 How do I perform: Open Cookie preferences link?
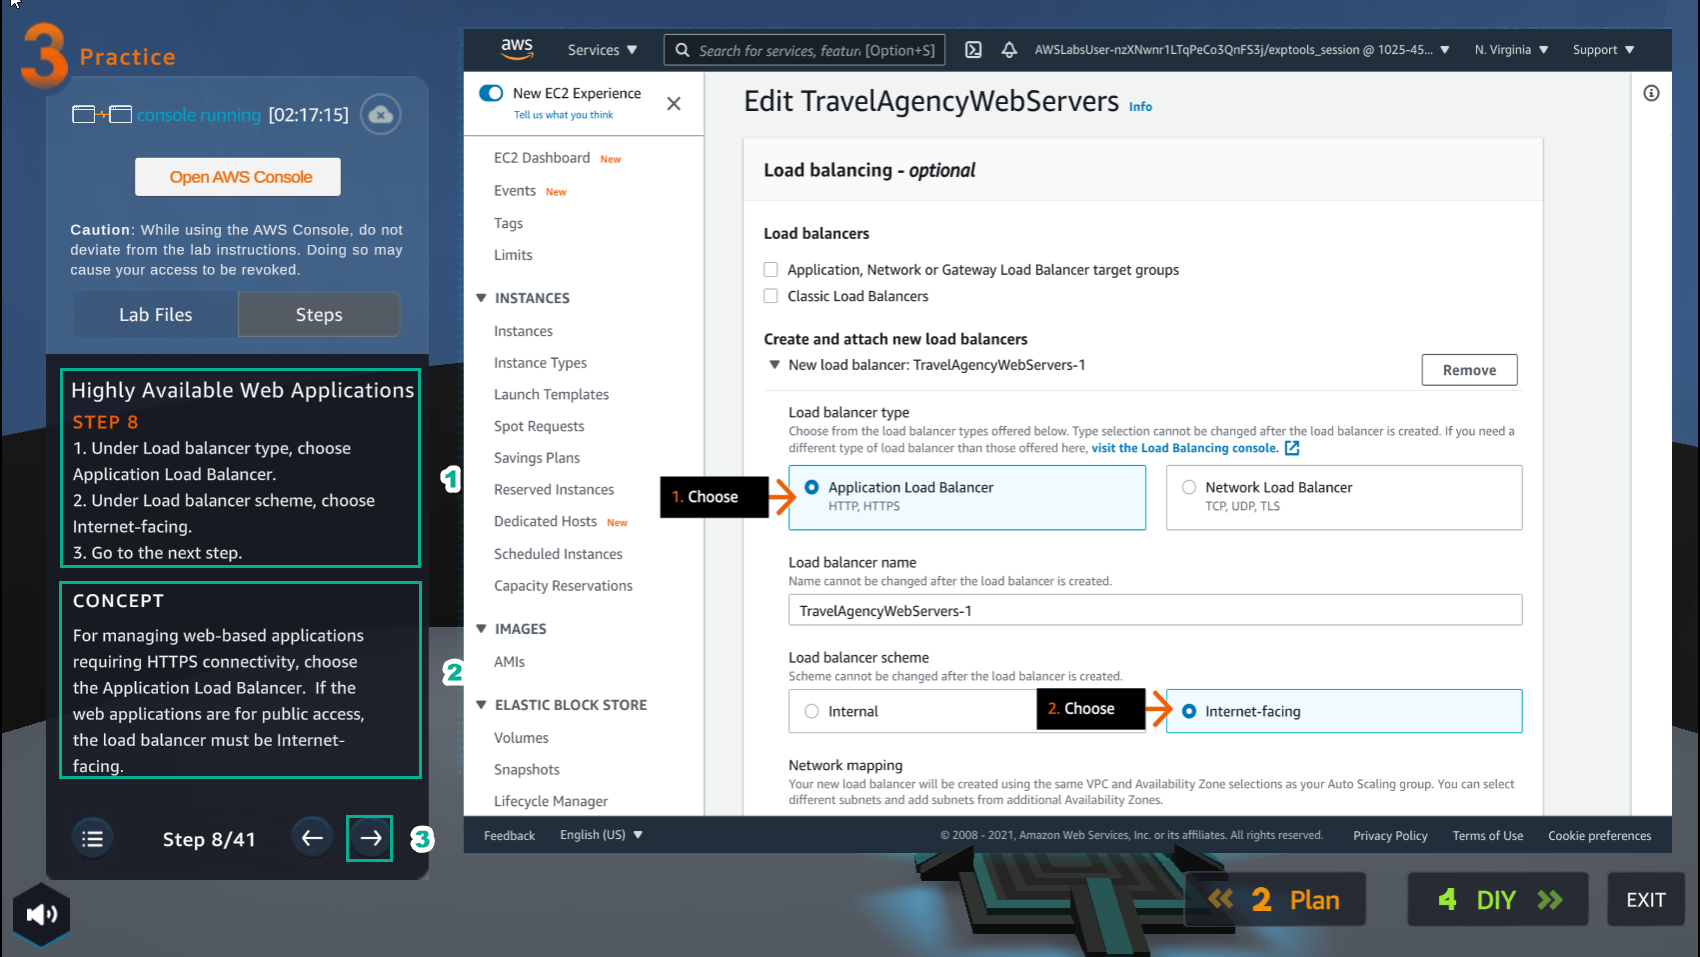tap(1599, 836)
